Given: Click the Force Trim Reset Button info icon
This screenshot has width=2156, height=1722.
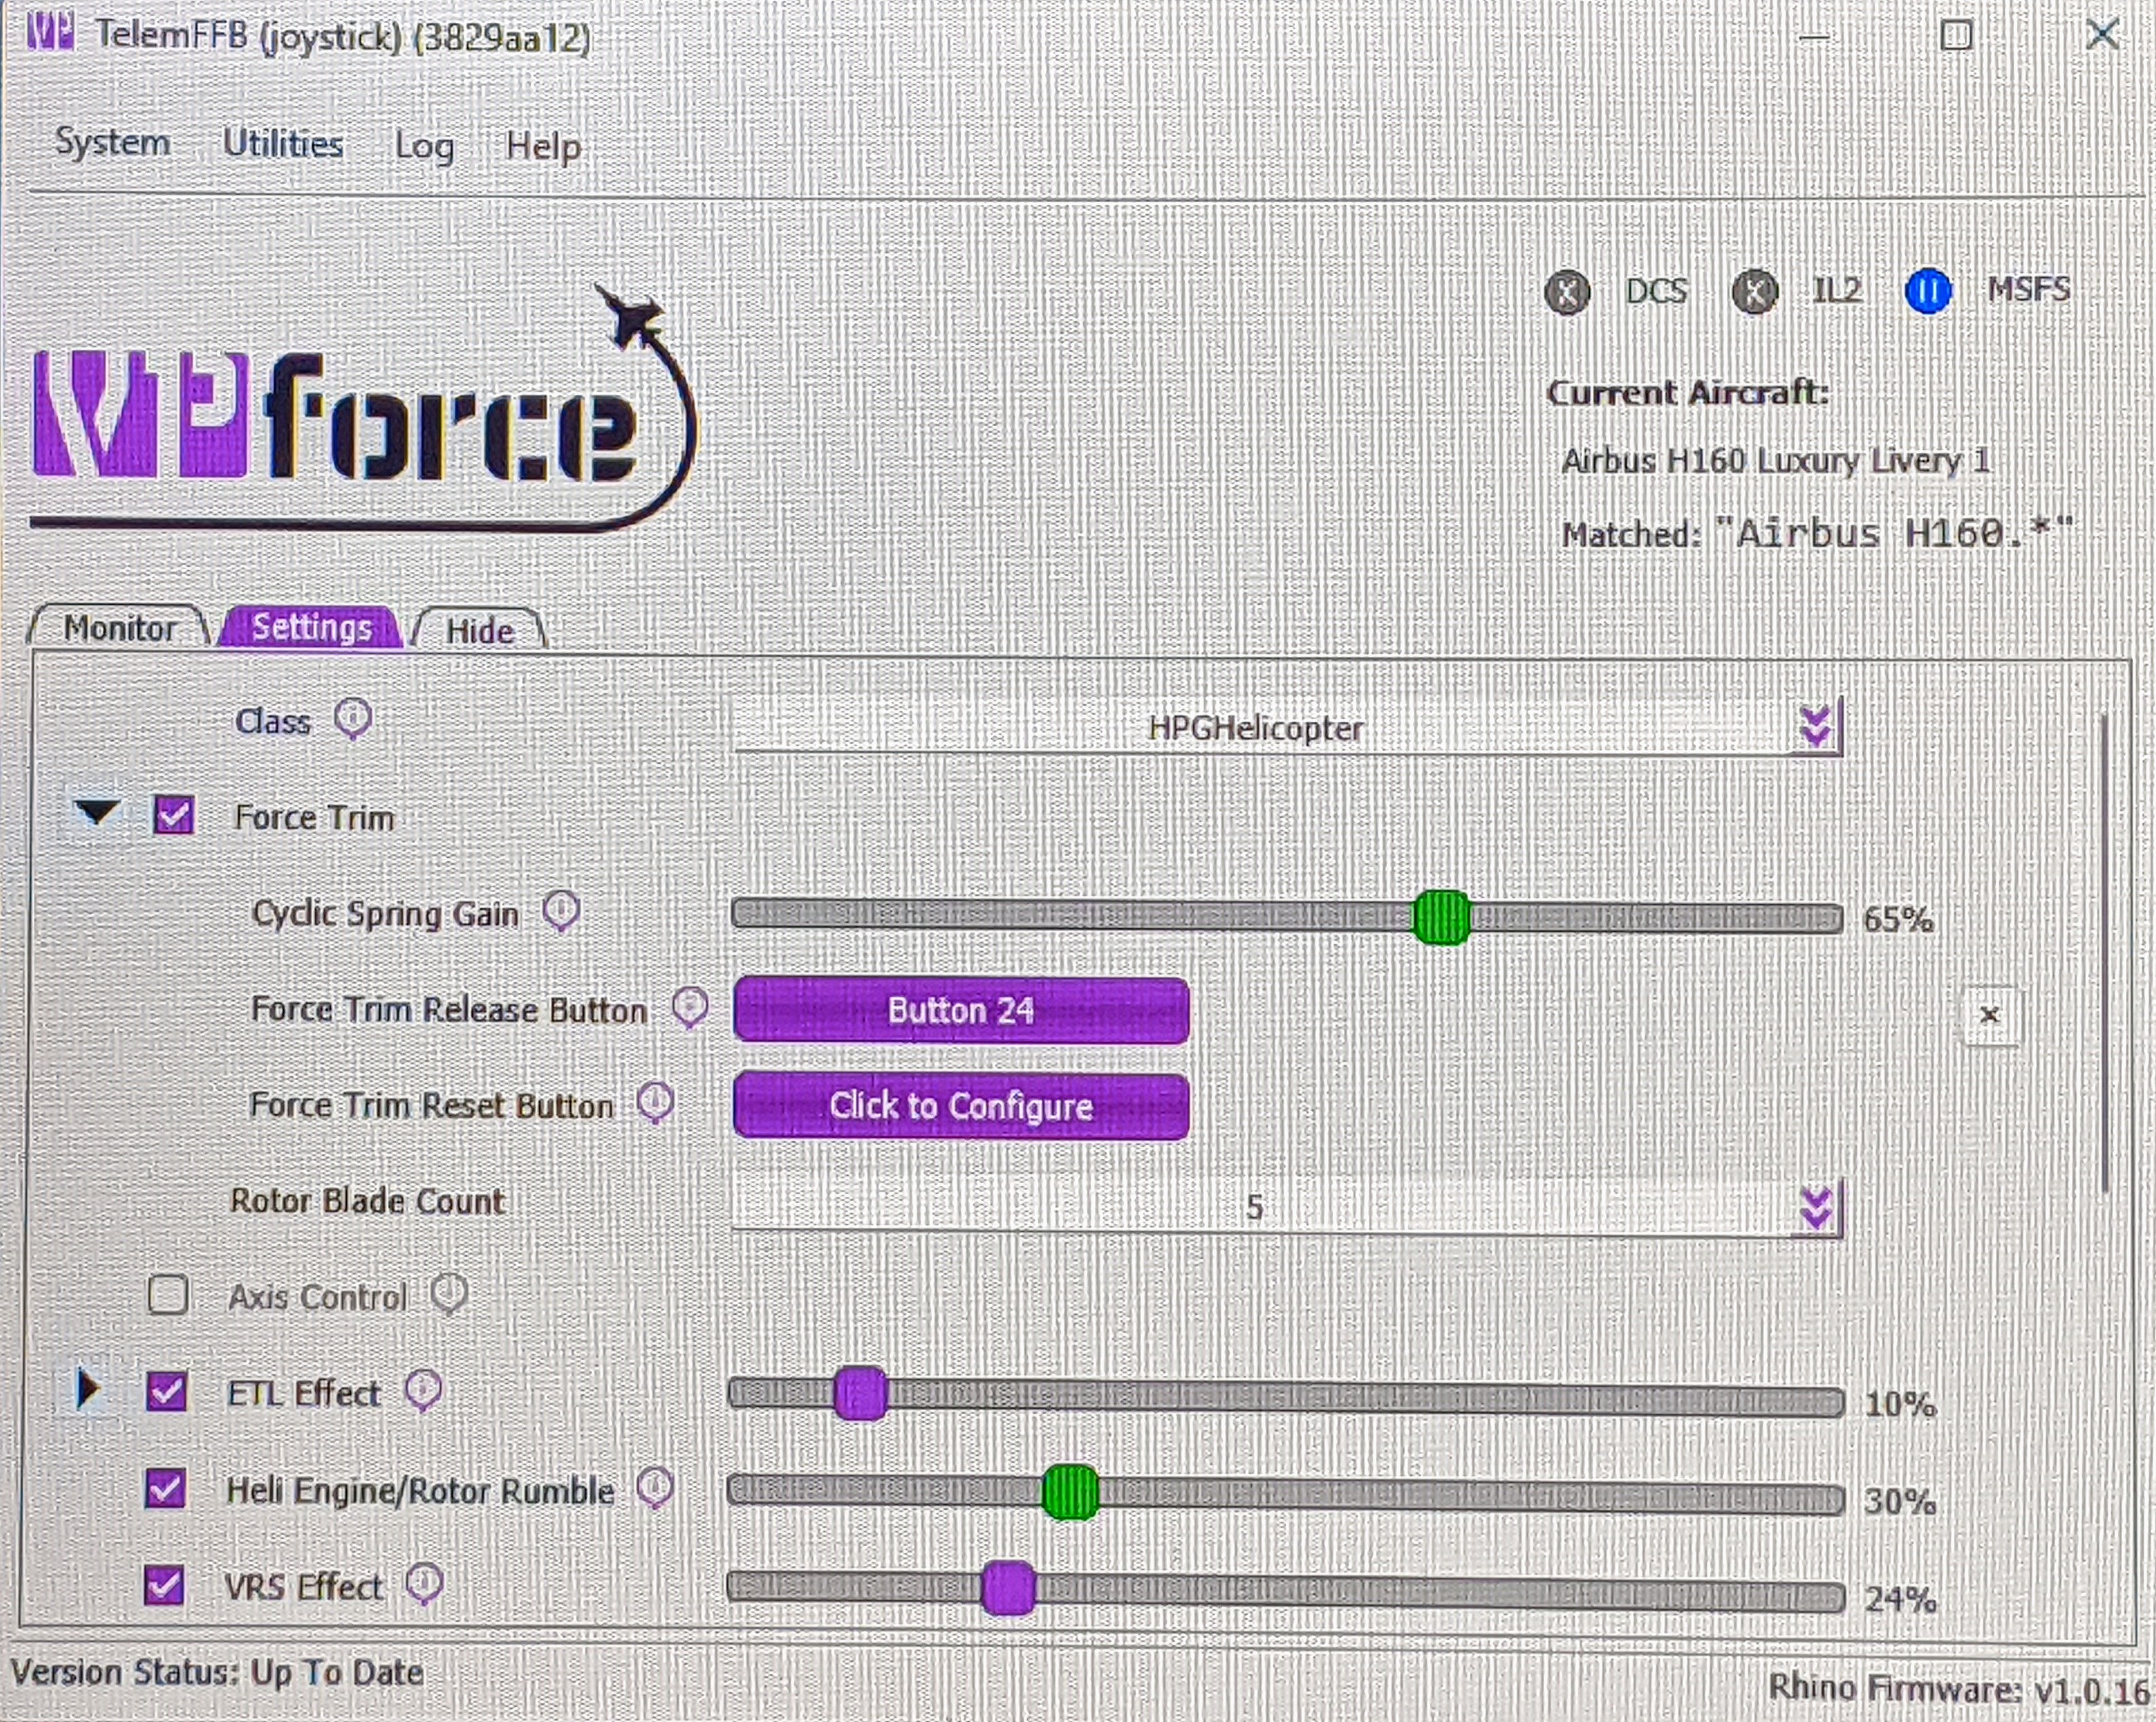Looking at the screenshot, I should (x=656, y=1102).
